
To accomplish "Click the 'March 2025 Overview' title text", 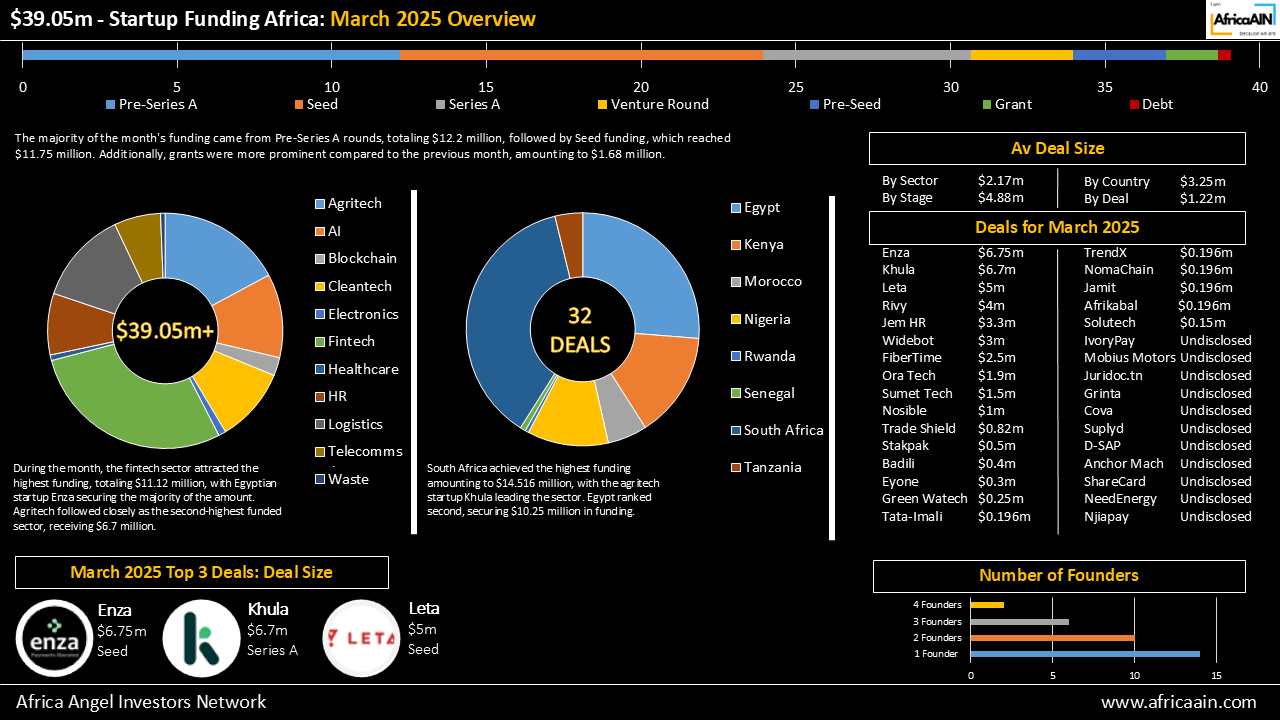I will coord(433,19).
